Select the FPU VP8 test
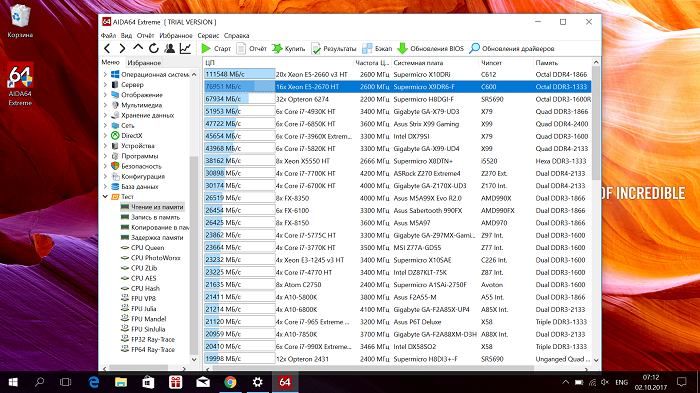Viewport: 700px width, 393px height. (143, 299)
